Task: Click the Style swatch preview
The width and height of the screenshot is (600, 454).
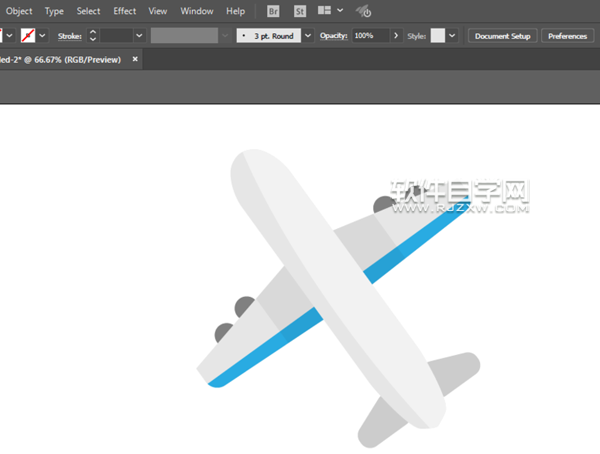Action: [437, 35]
